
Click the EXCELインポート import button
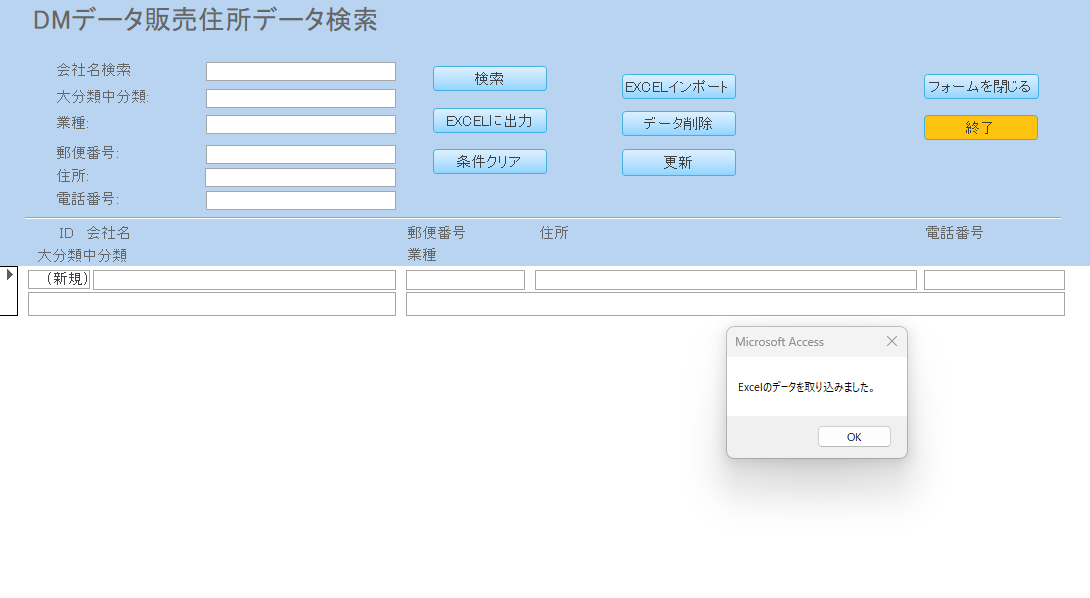[678, 86]
